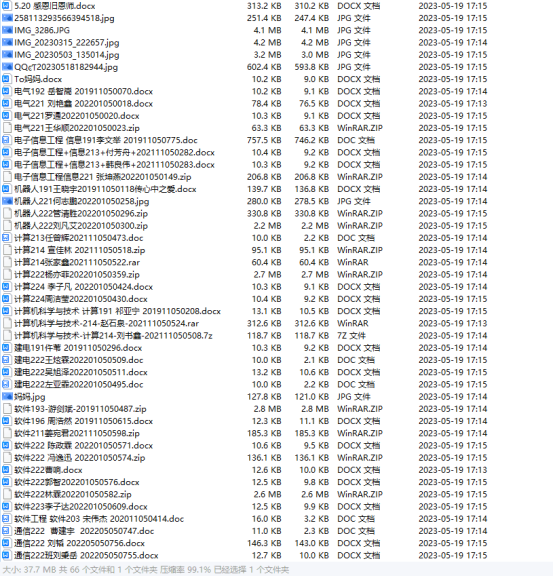The image size is (554, 577).
Task: Select 软件193 zip file 201911050487.zip
Action: tap(80, 409)
